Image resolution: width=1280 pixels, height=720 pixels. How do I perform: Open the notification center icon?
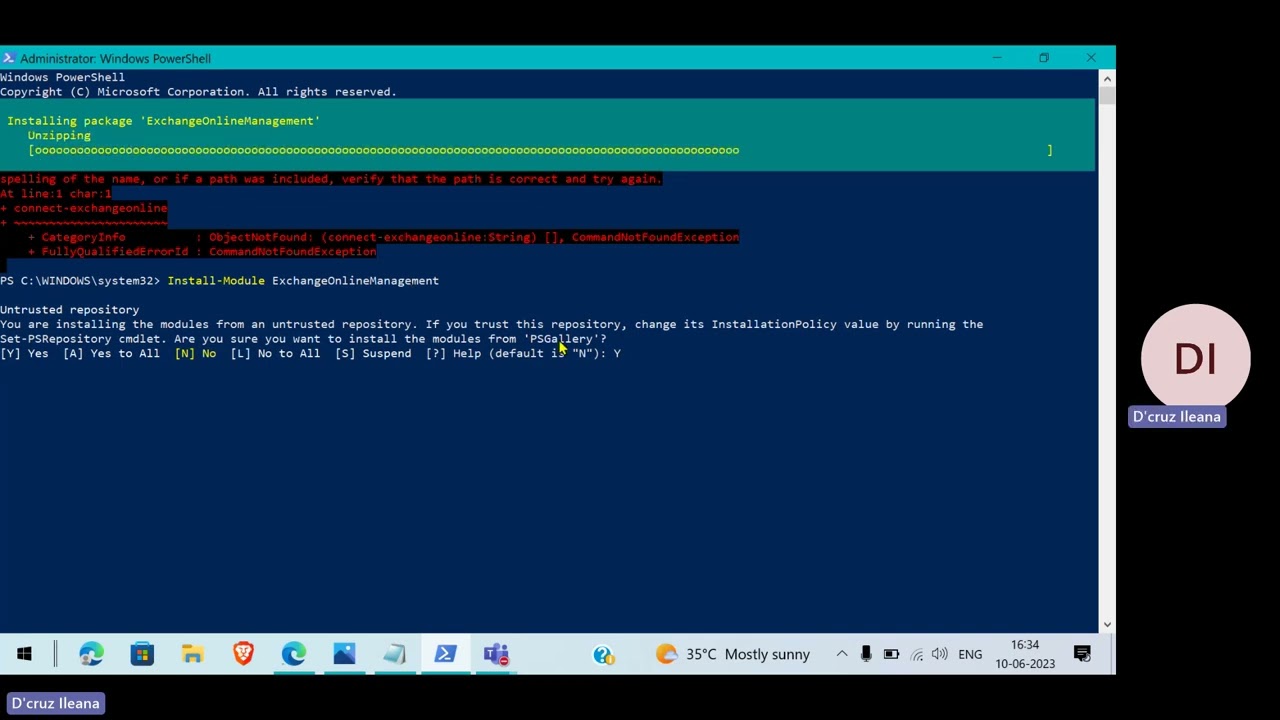click(x=1082, y=654)
